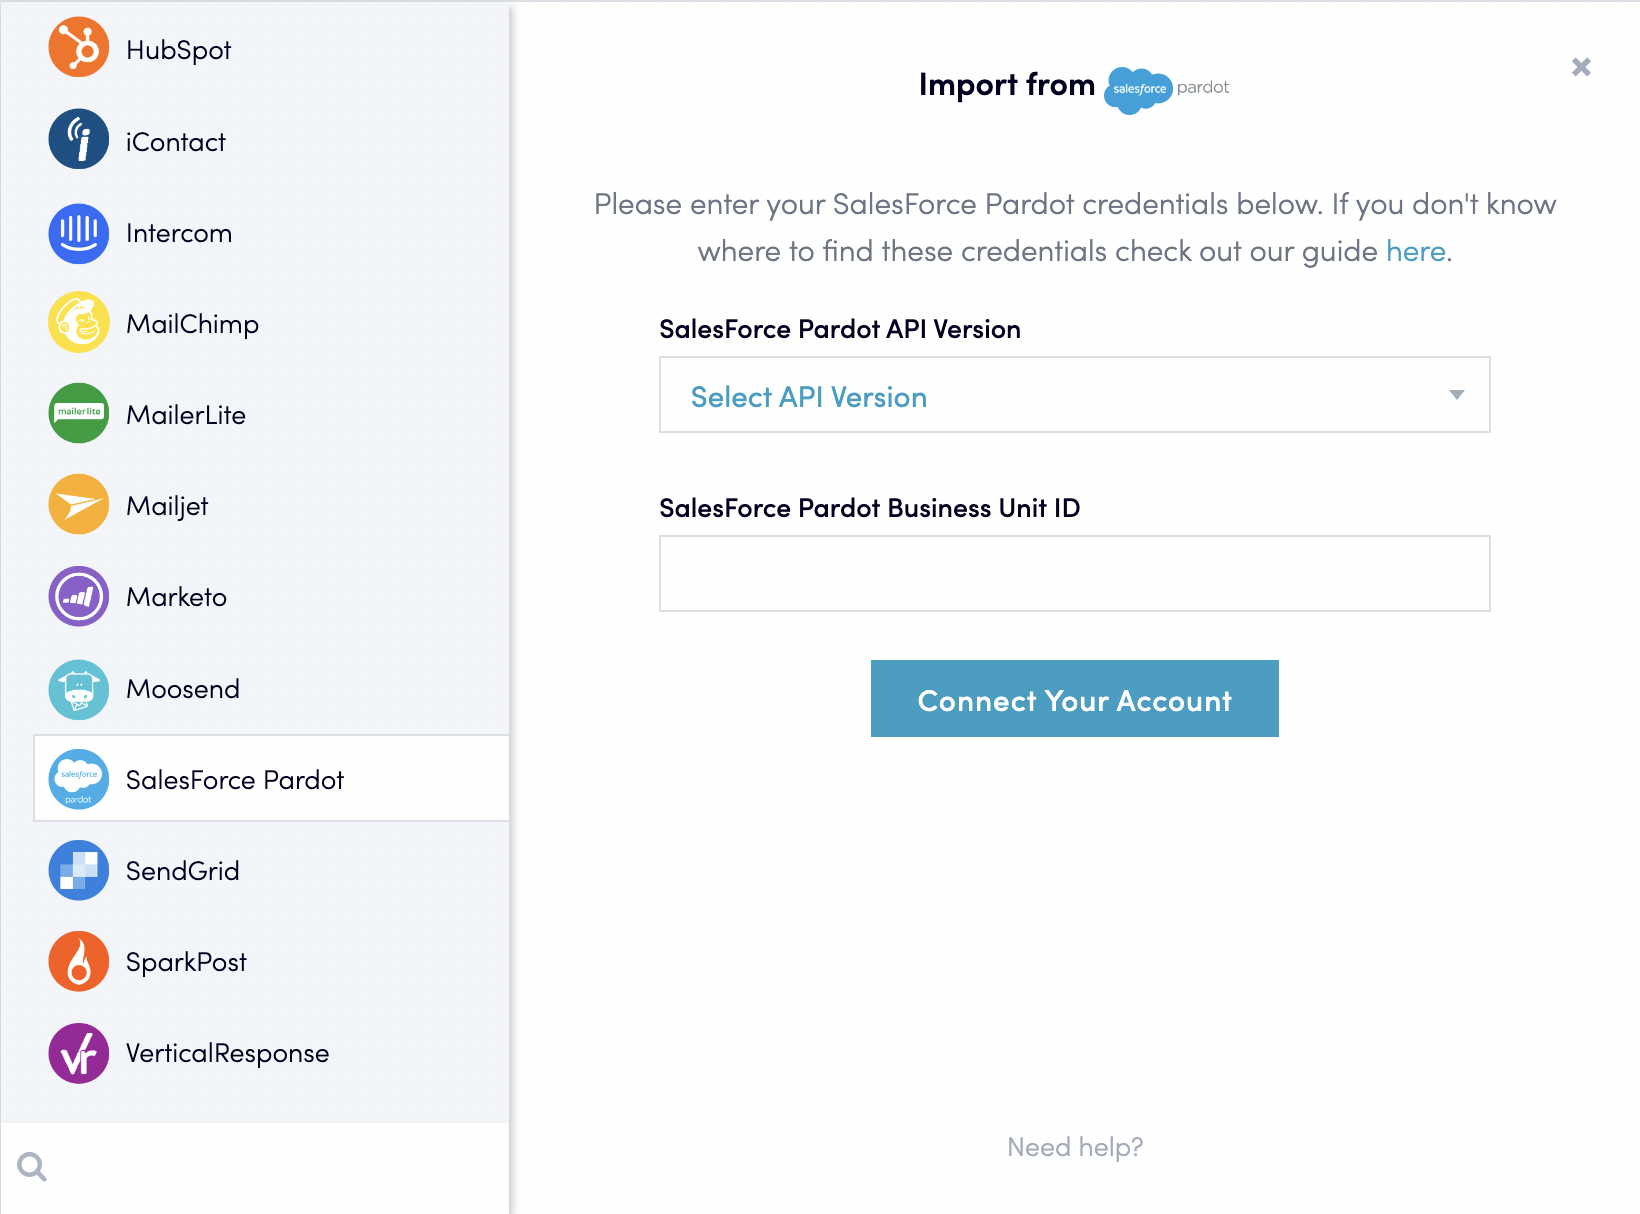
Task: Click the MailChimp monkey icon
Action: tap(79, 322)
